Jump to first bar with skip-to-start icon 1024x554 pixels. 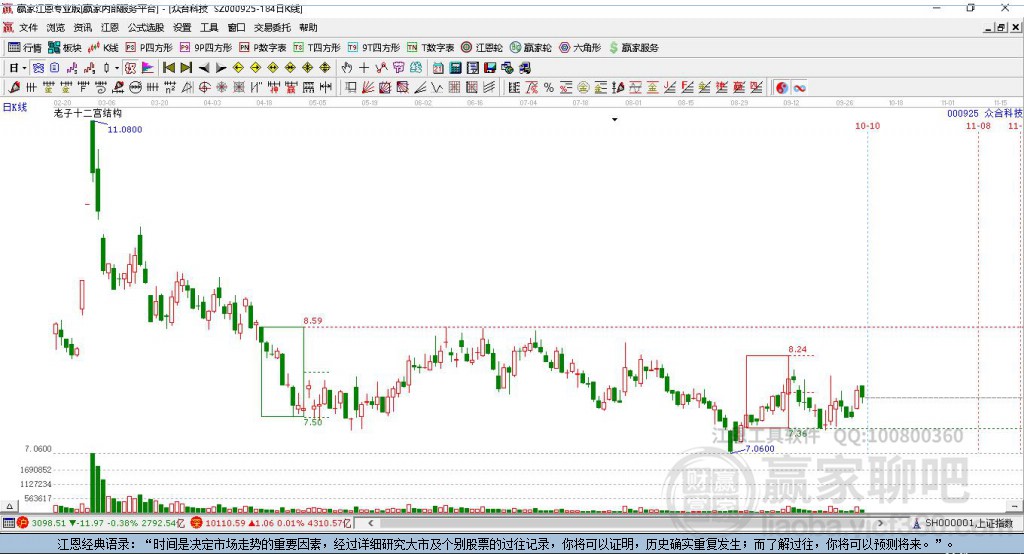[x=169, y=68]
